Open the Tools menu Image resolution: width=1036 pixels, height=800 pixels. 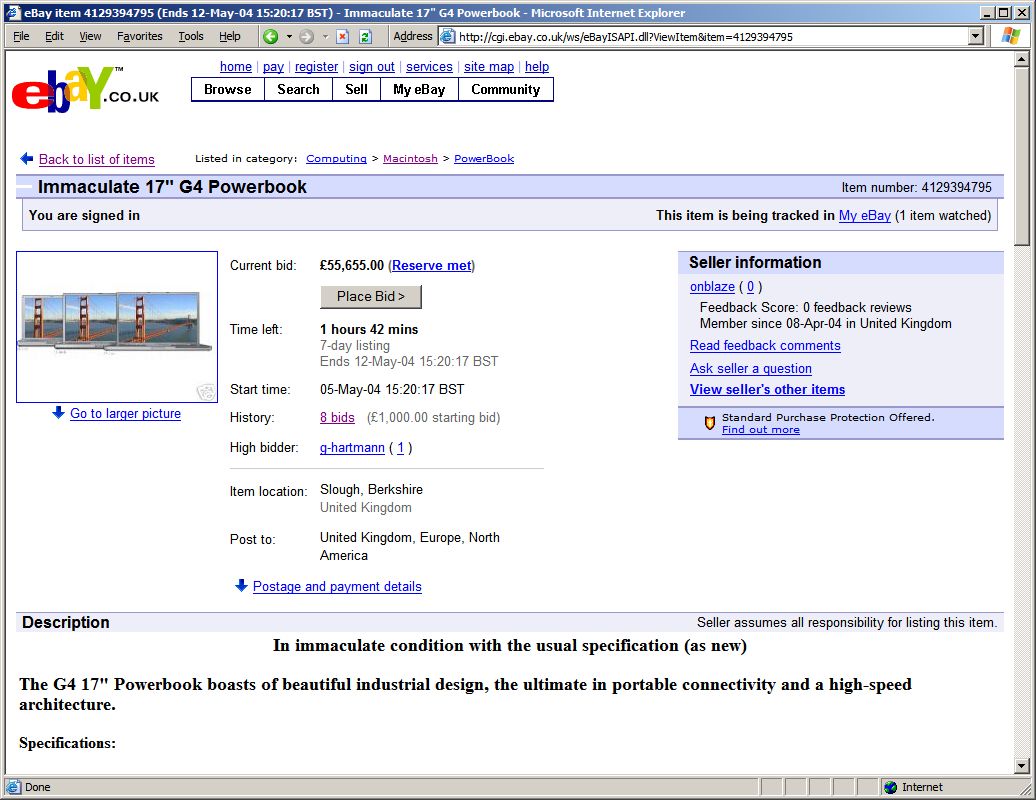click(190, 36)
